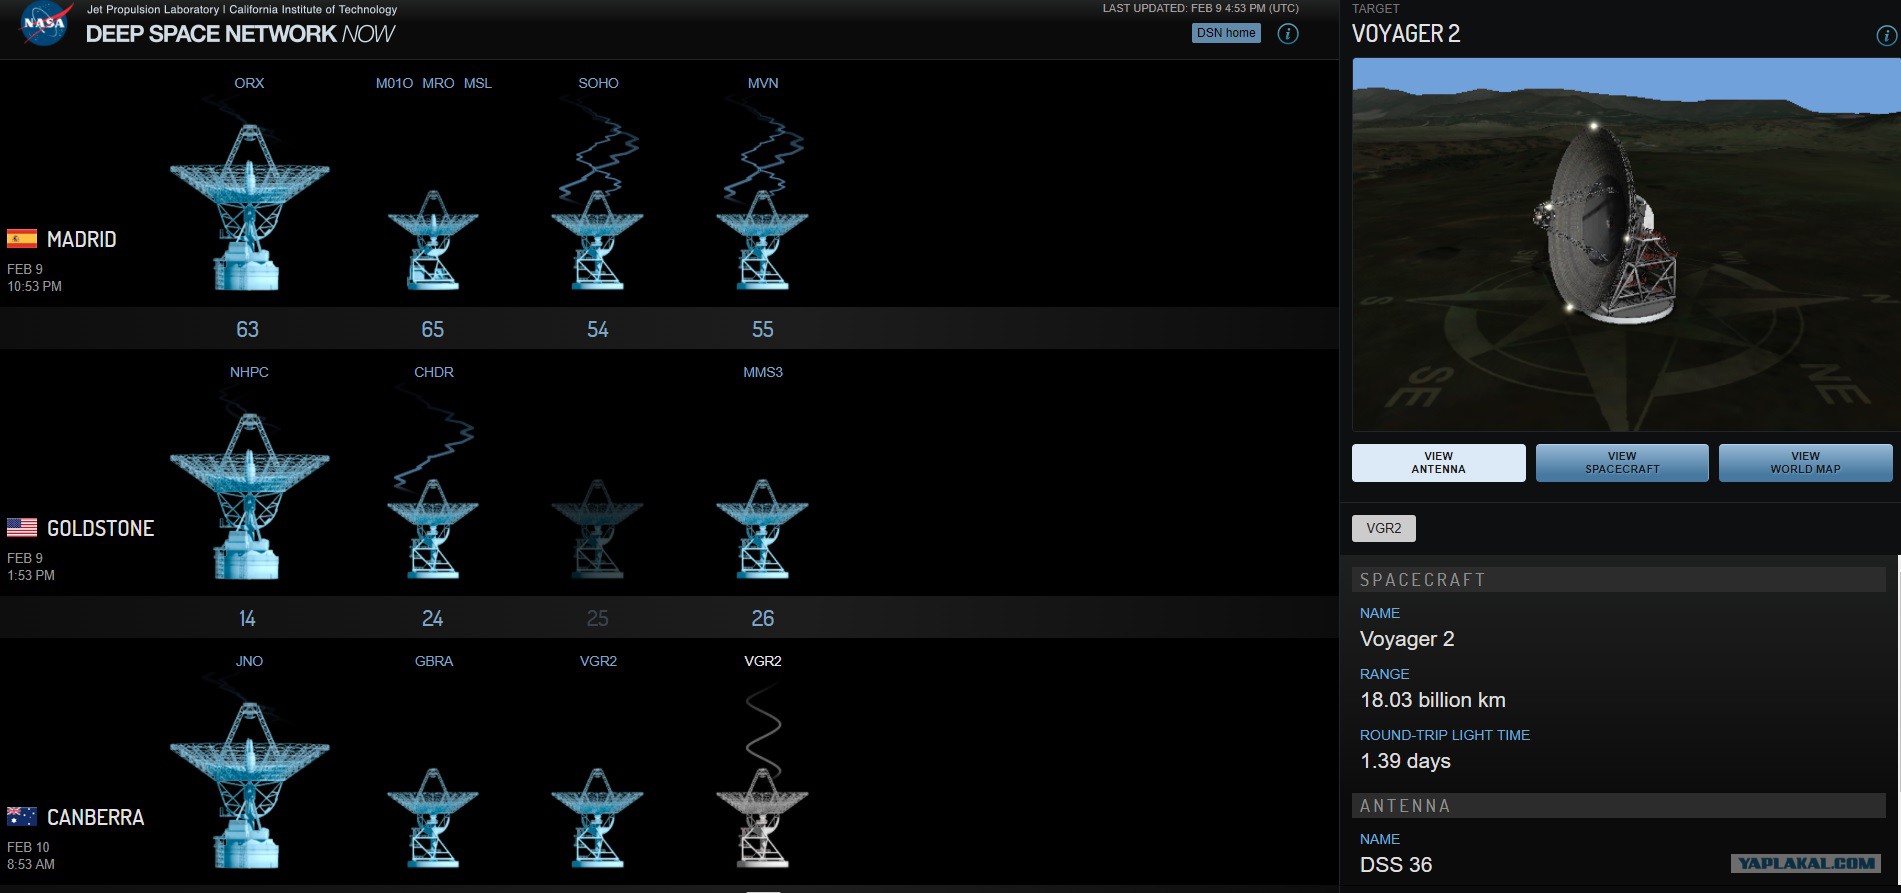Open the info icon beside DSN home
Image resolution: width=1901 pixels, height=893 pixels.
(1288, 33)
